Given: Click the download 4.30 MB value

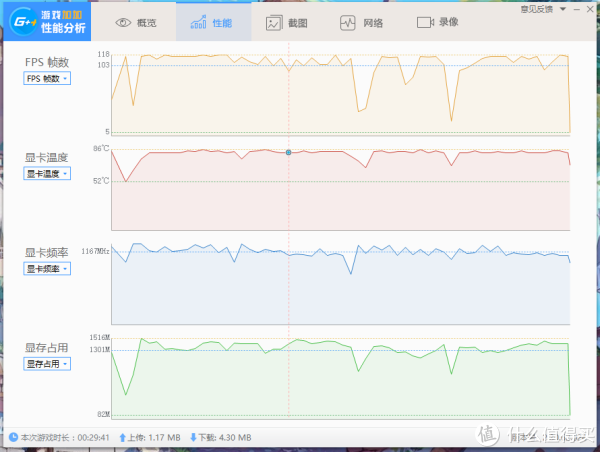Looking at the screenshot, I should [235, 437].
